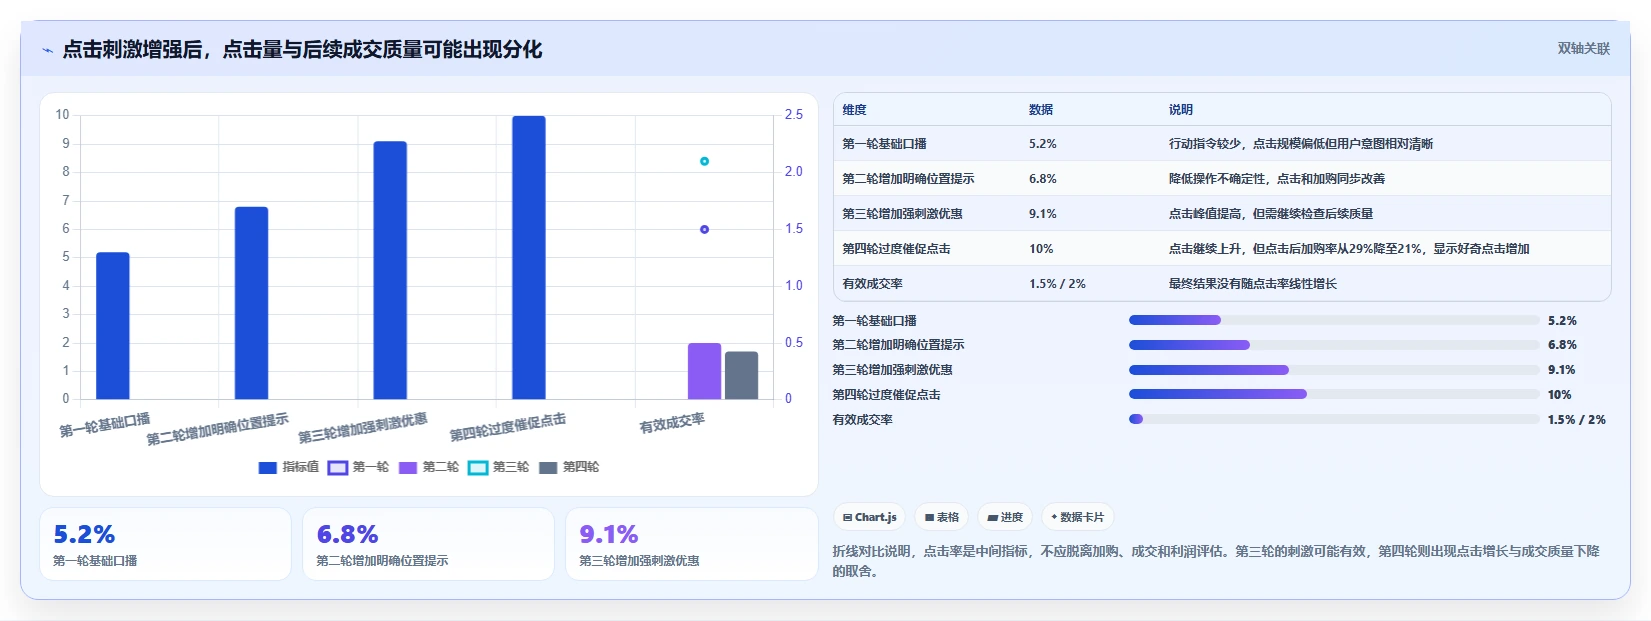Viewport: 1651px width, 621px height.
Task: Select the 进度 tag
Action: pyautogui.click(x=1005, y=517)
